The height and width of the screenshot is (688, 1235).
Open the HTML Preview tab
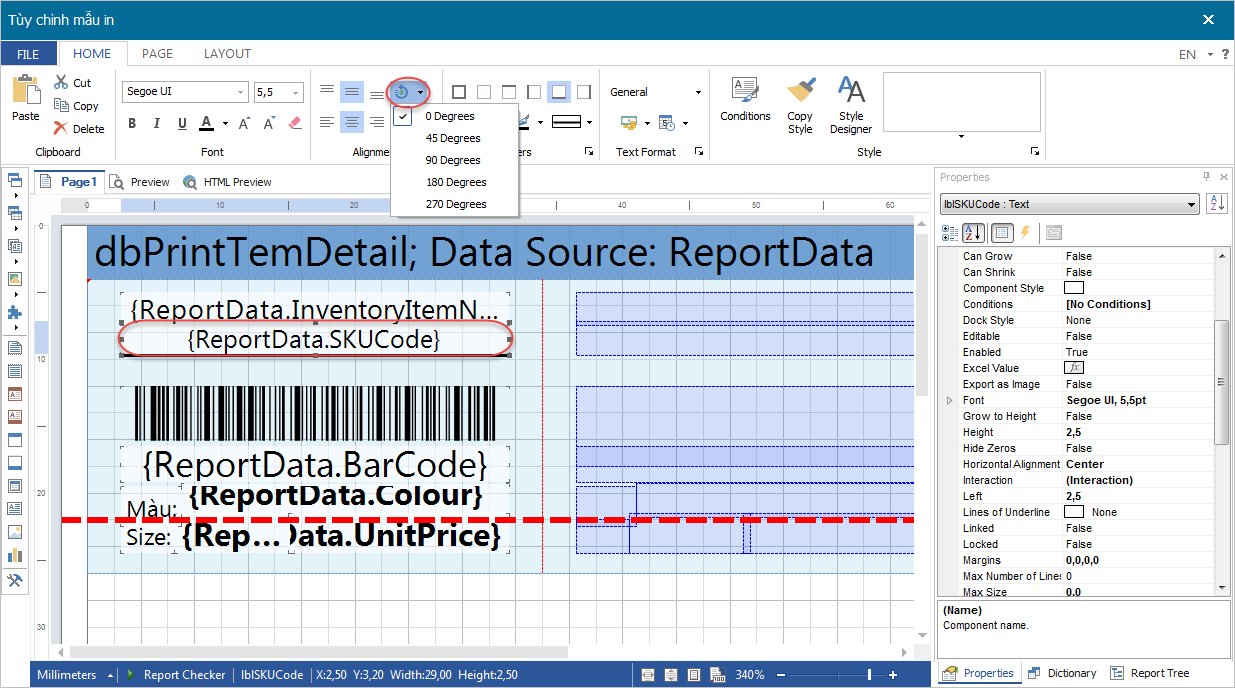228,182
